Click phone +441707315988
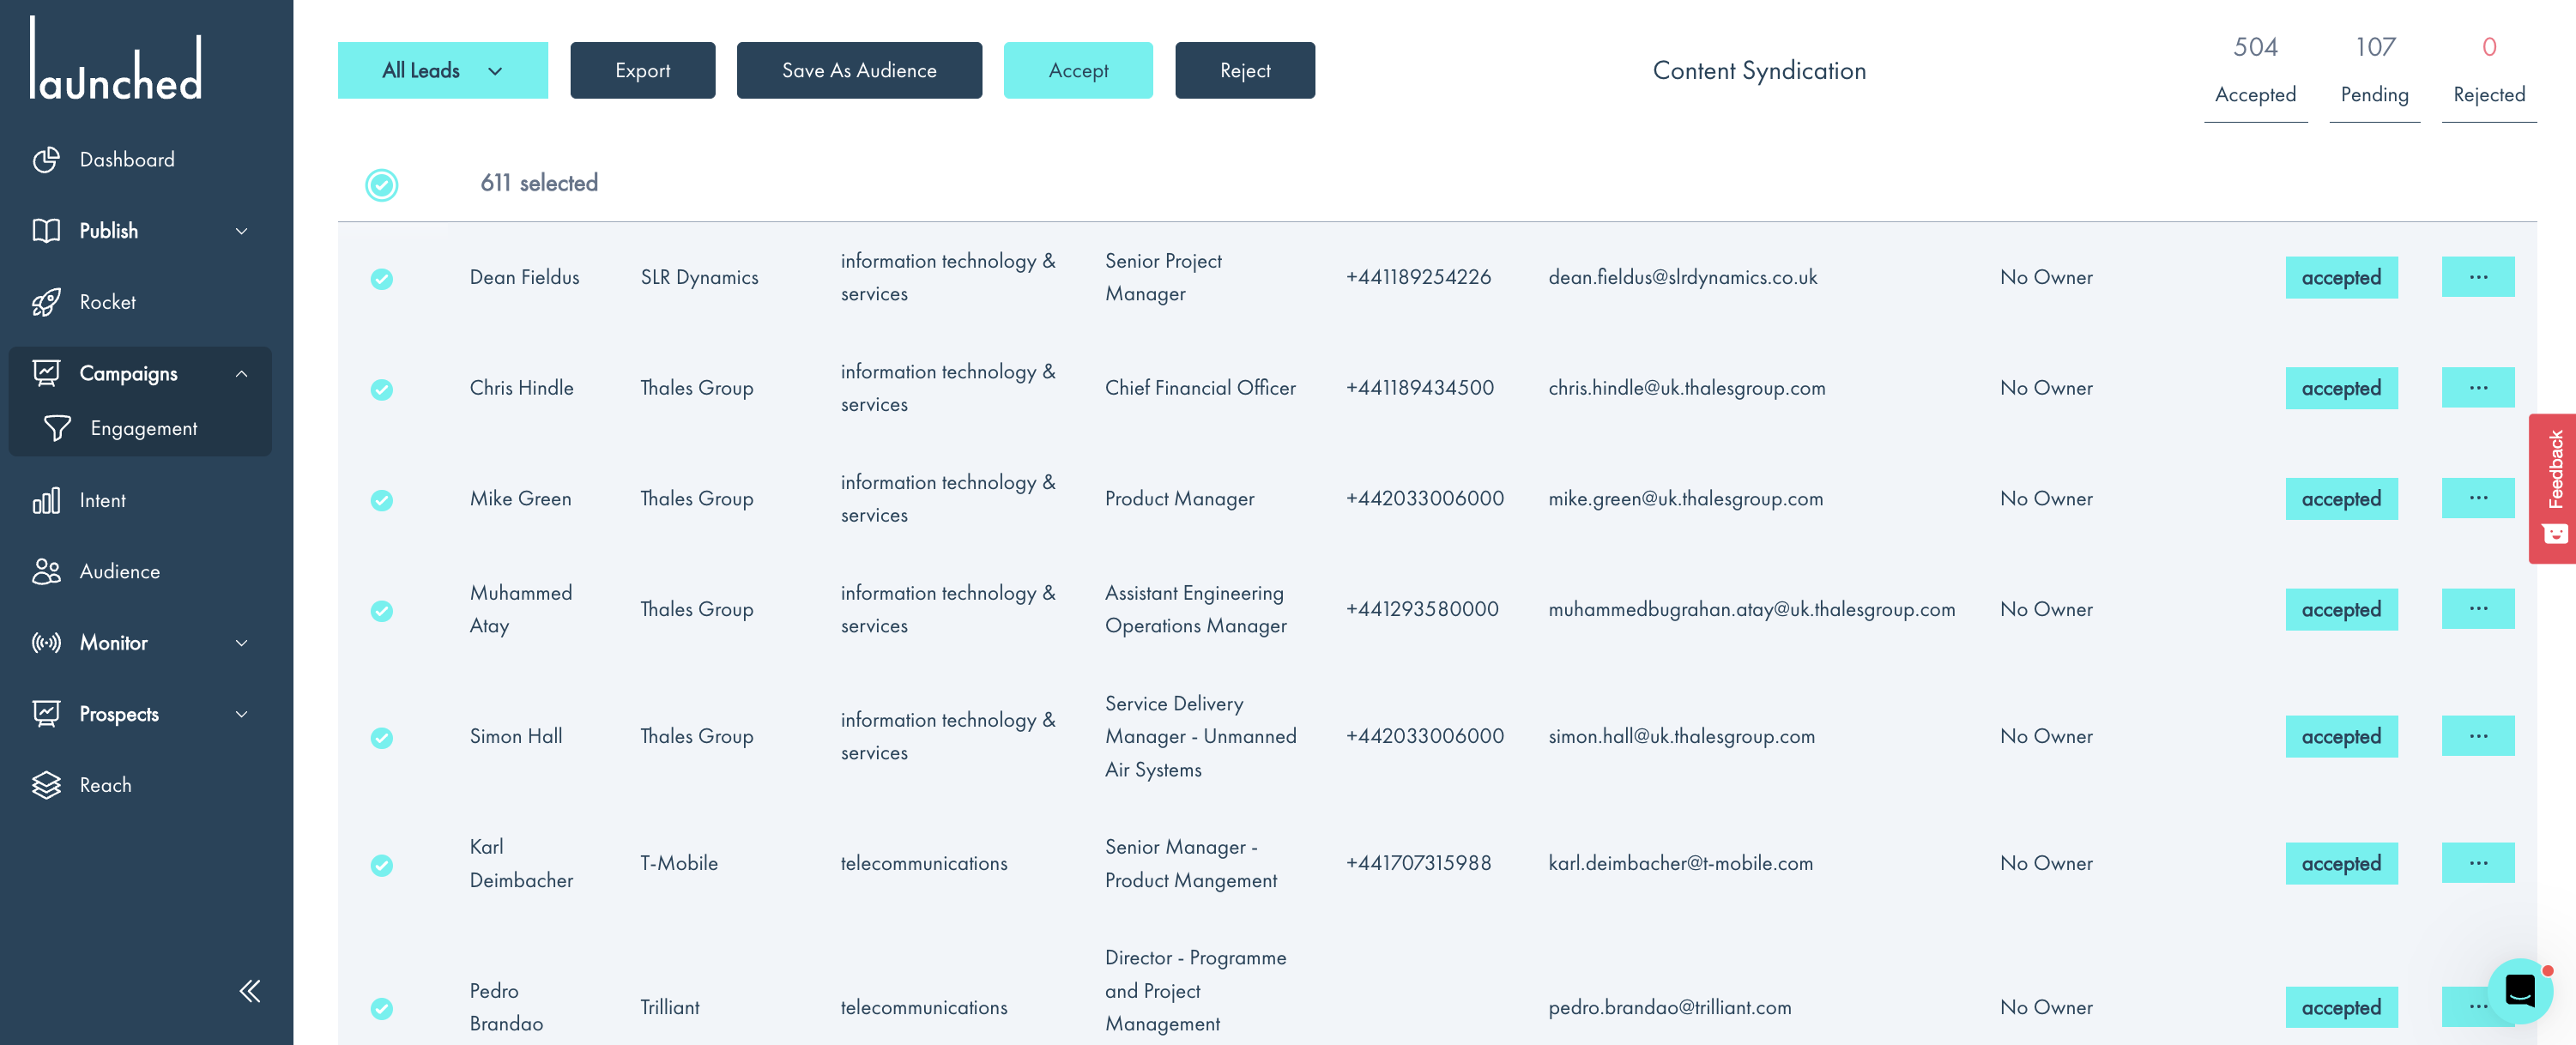 pyautogui.click(x=1418, y=863)
